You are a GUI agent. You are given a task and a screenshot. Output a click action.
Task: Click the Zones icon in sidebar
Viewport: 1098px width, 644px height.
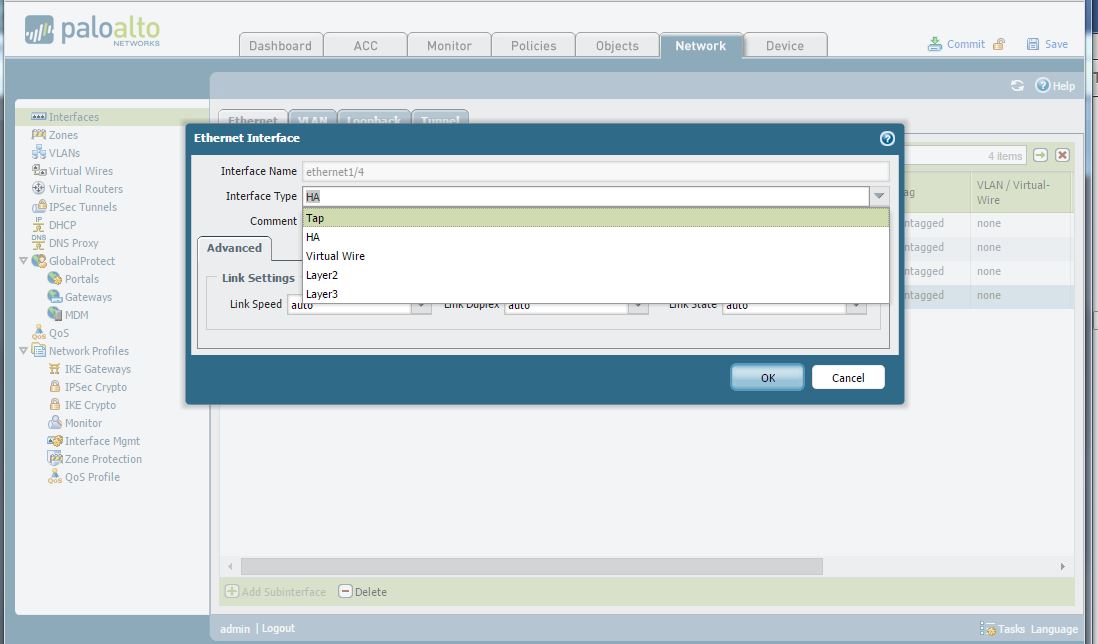[39, 134]
